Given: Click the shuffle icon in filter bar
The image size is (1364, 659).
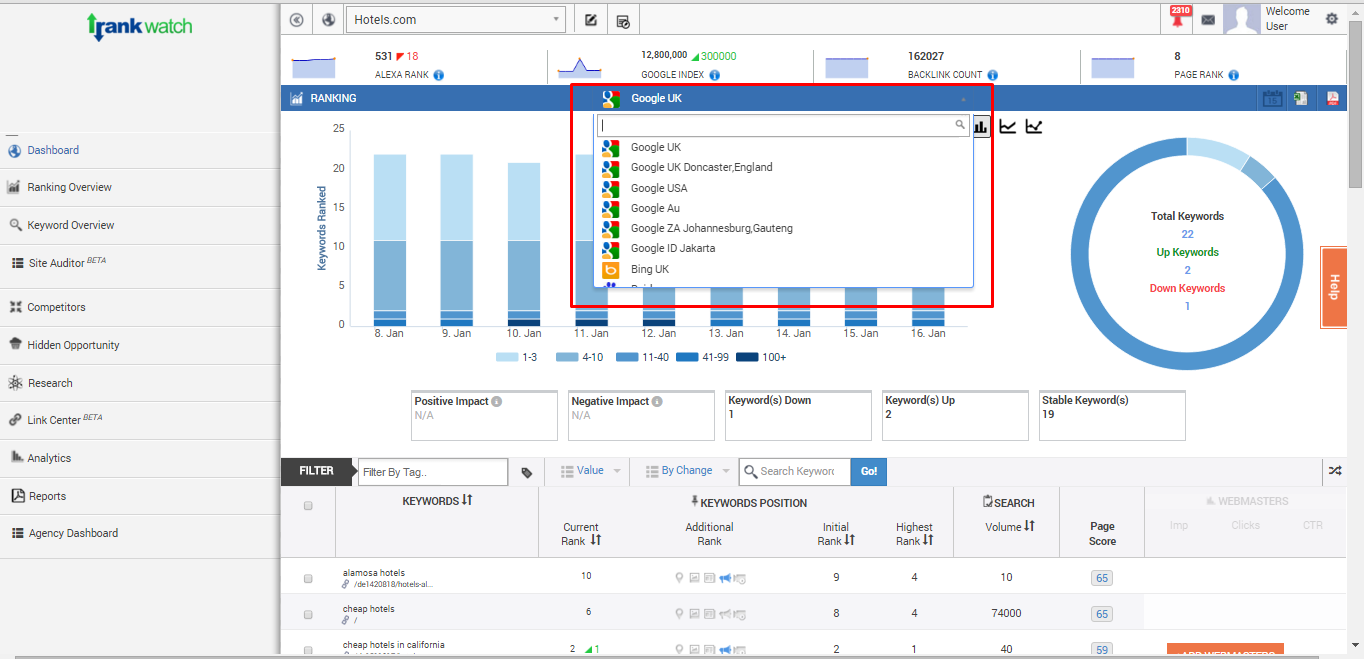Looking at the screenshot, I should tap(1335, 471).
